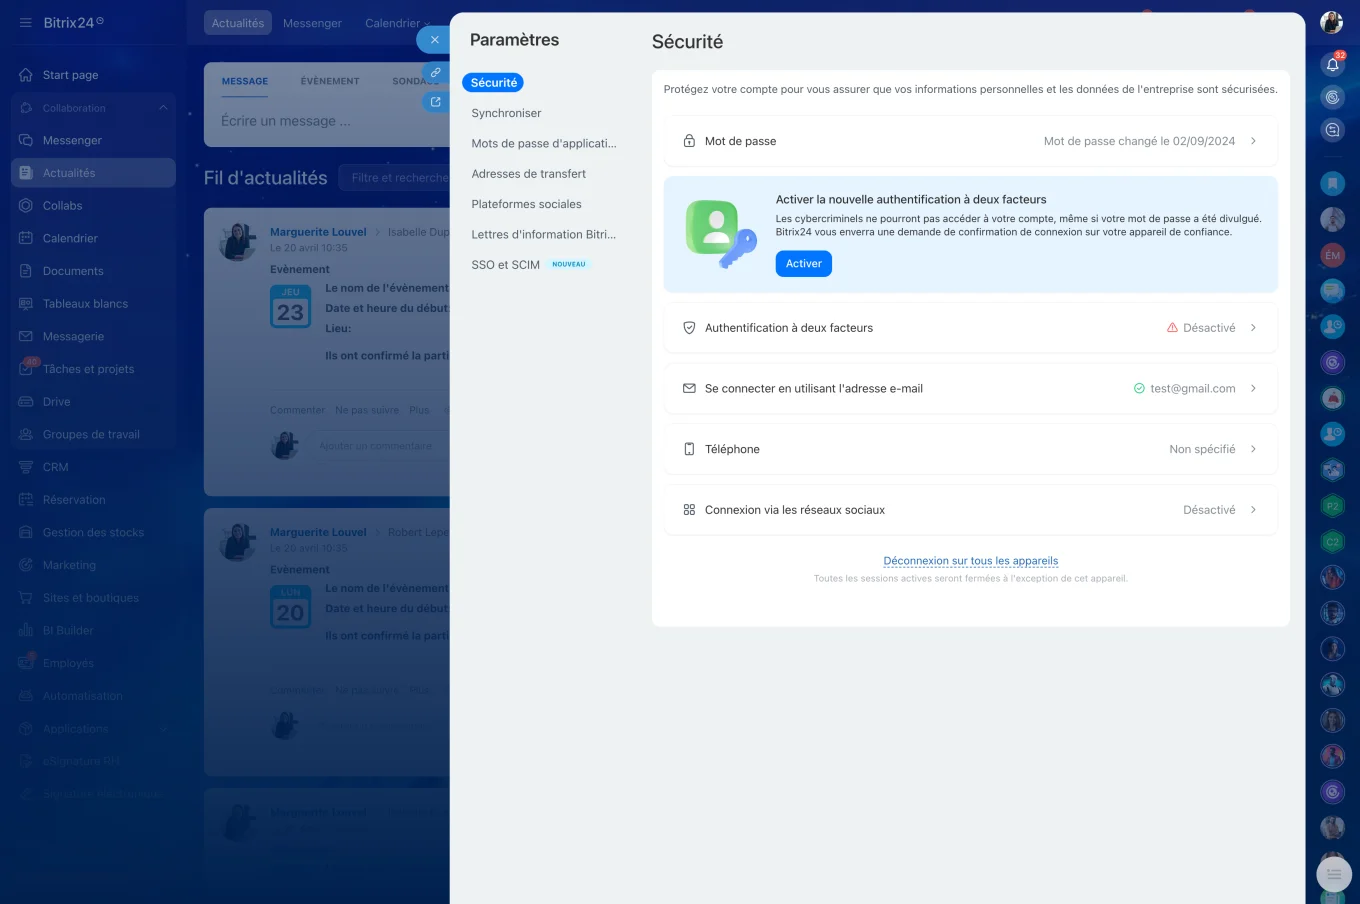Collapse the Collaboration section in sidebar
Image resolution: width=1360 pixels, height=904 pixels.
coord(163,108)
